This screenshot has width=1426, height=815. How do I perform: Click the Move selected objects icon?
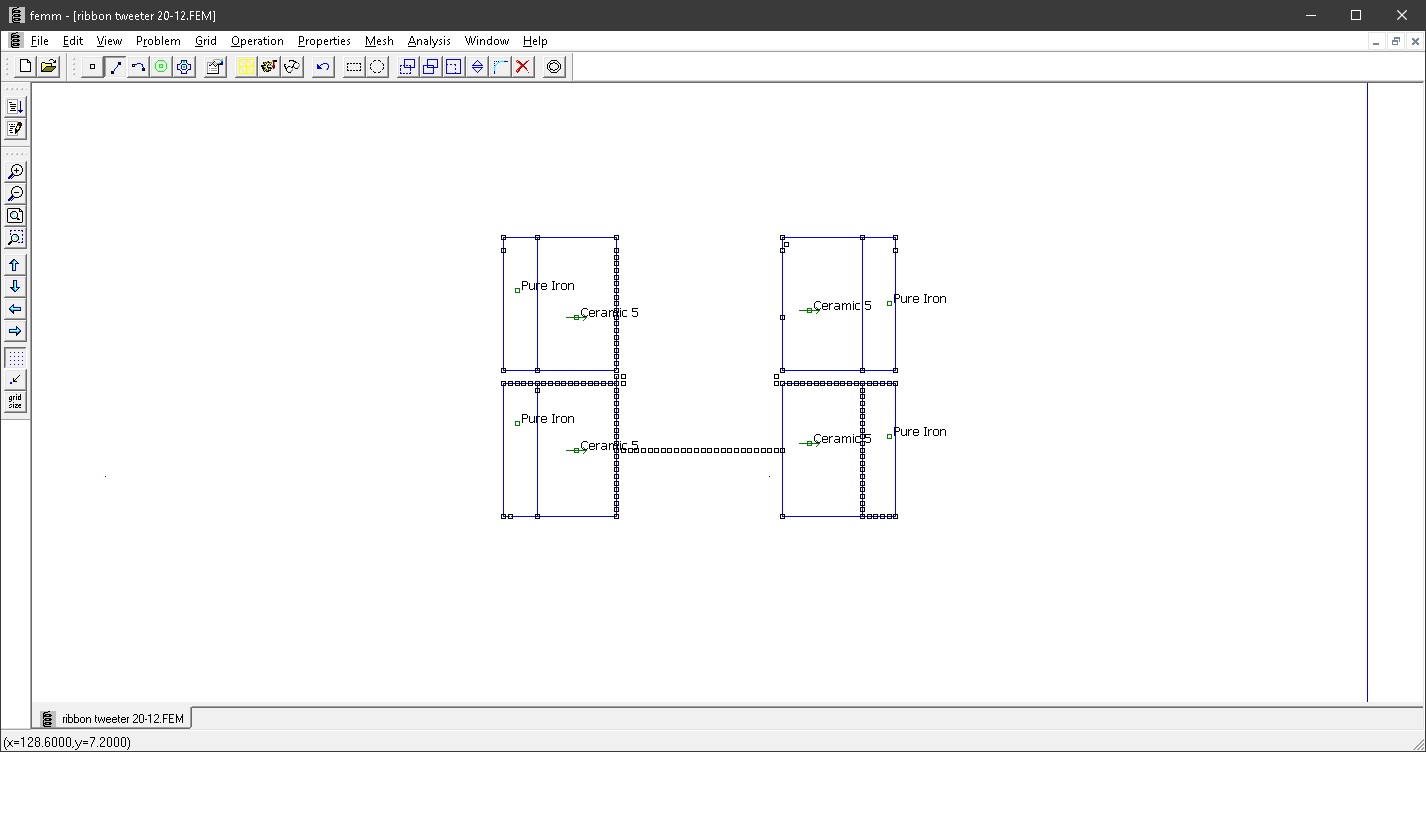pyautogui.click(x=408, y=67)
